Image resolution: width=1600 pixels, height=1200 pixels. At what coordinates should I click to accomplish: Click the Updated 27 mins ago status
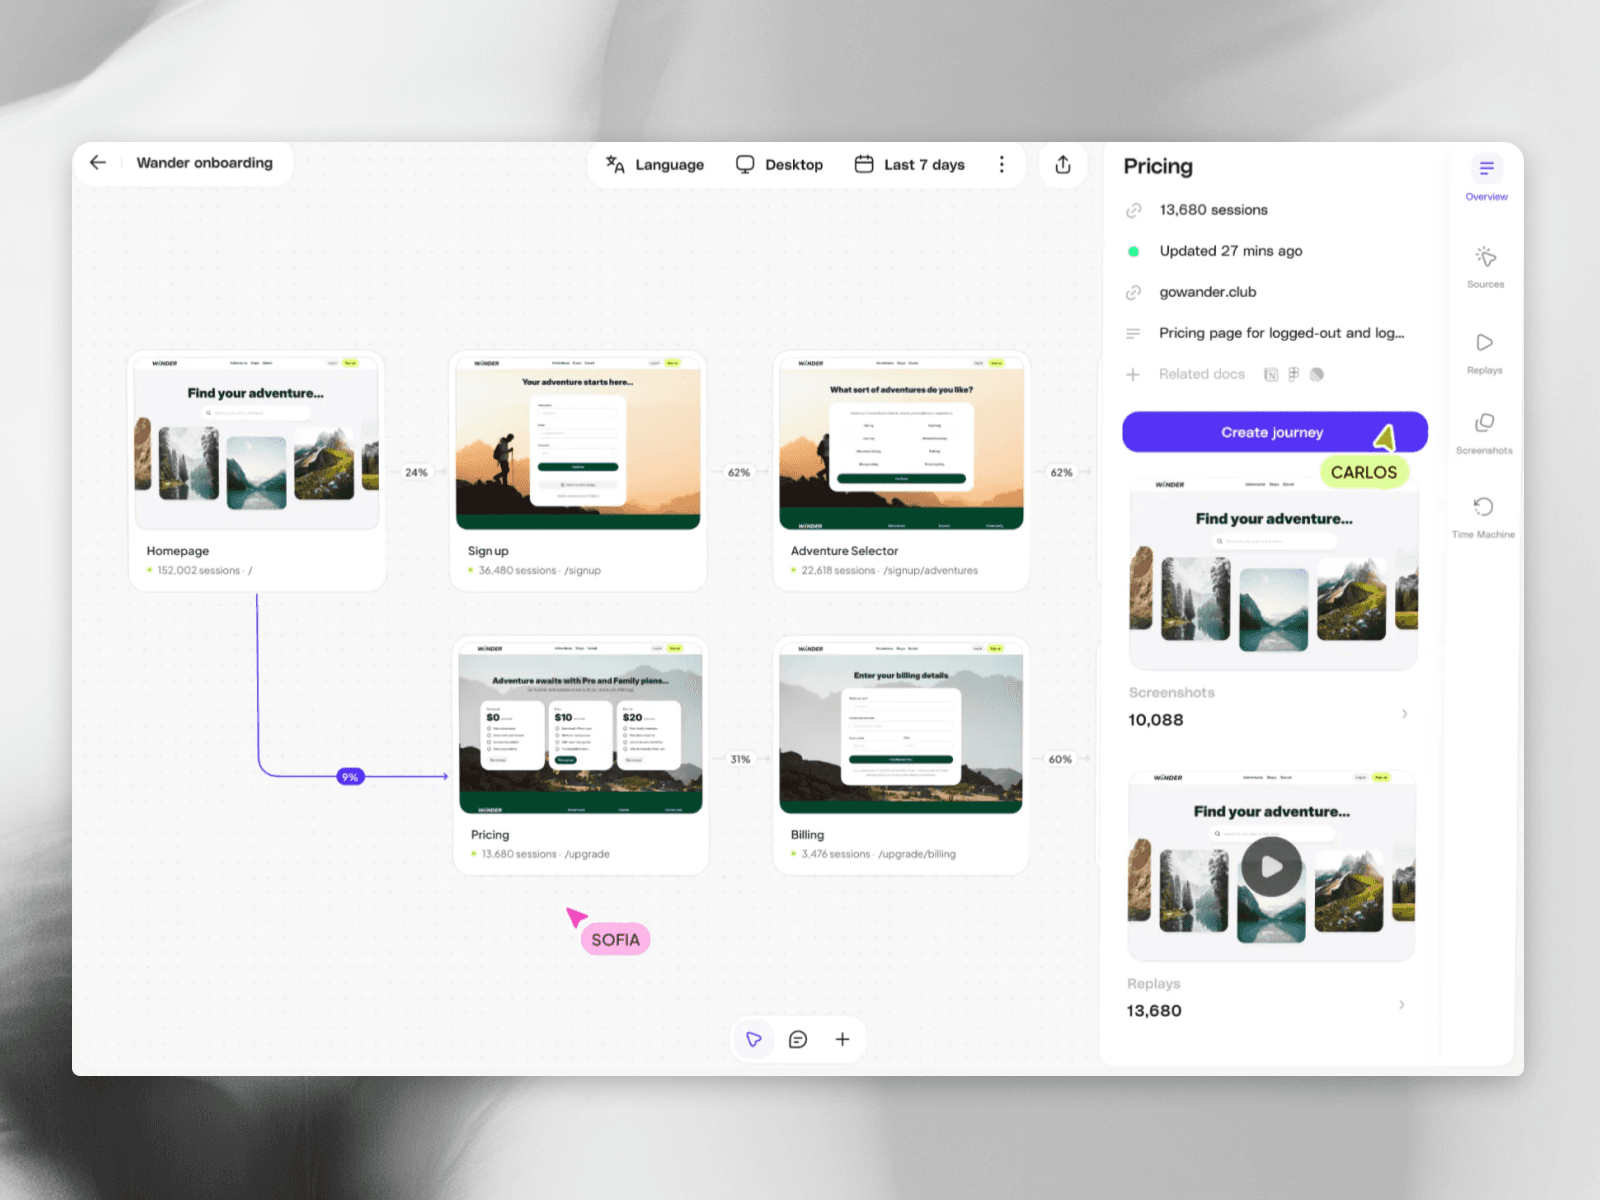click(x=1231, y=251)
